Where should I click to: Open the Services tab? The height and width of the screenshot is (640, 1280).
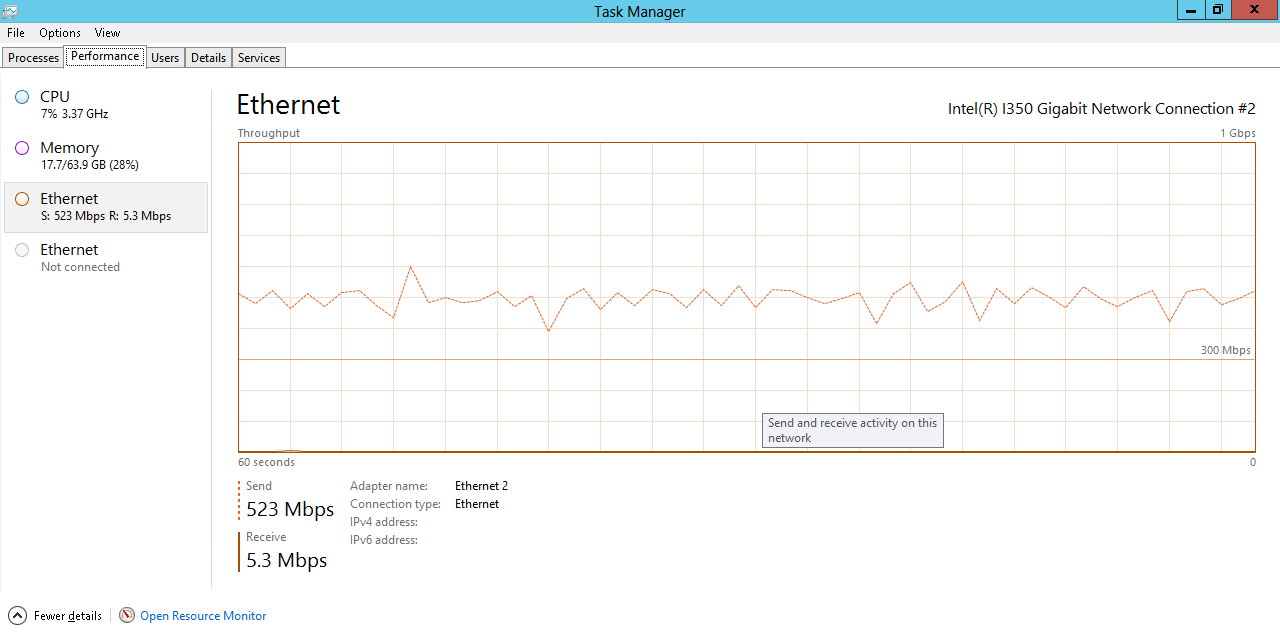click(x=259, y=58)
